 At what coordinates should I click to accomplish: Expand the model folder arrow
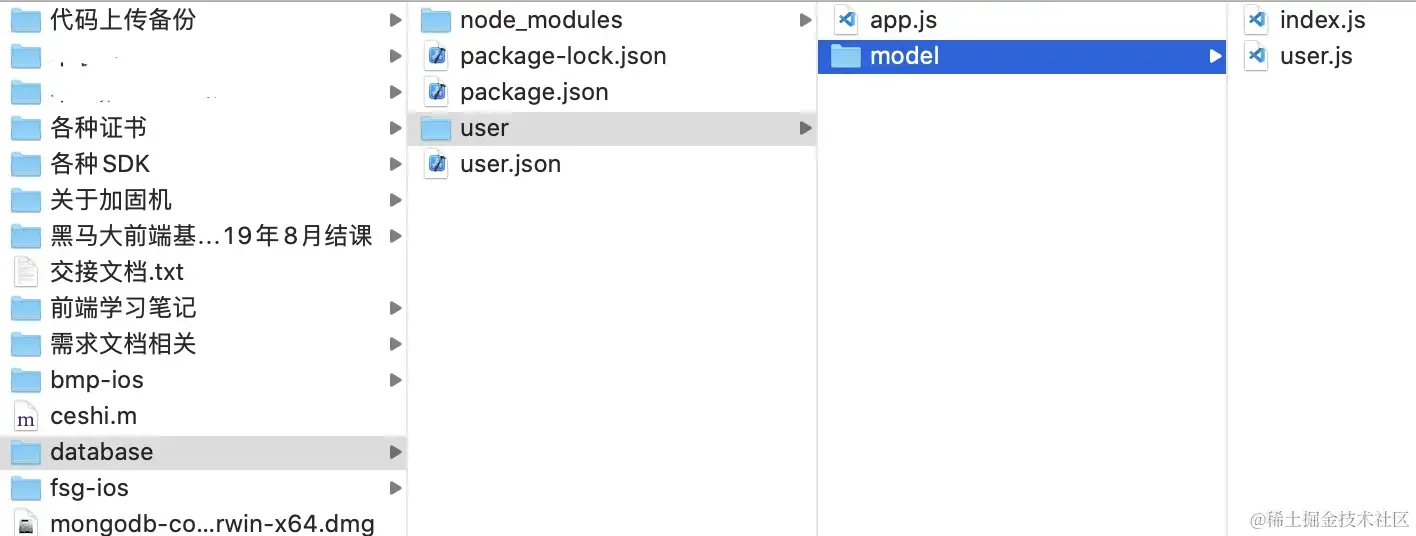(x=1215, y=56)
